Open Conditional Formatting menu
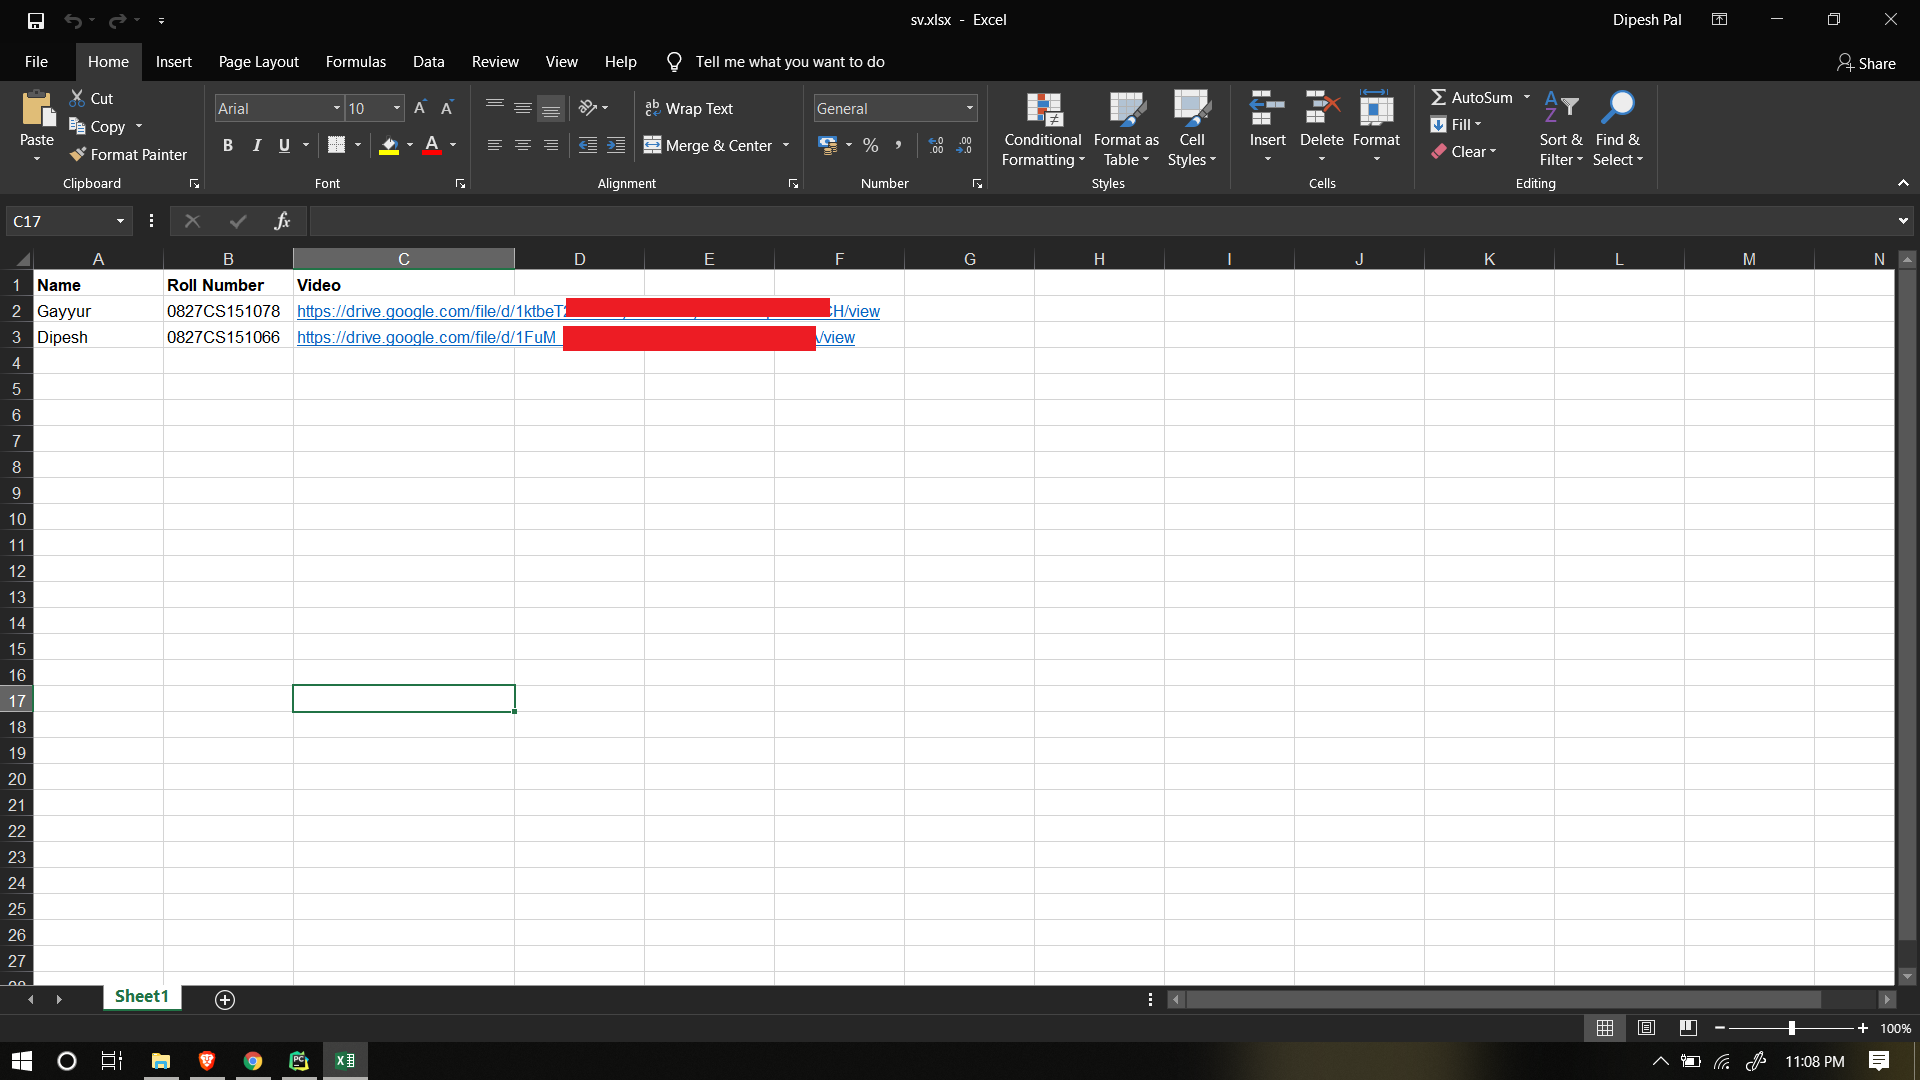 1042,130
